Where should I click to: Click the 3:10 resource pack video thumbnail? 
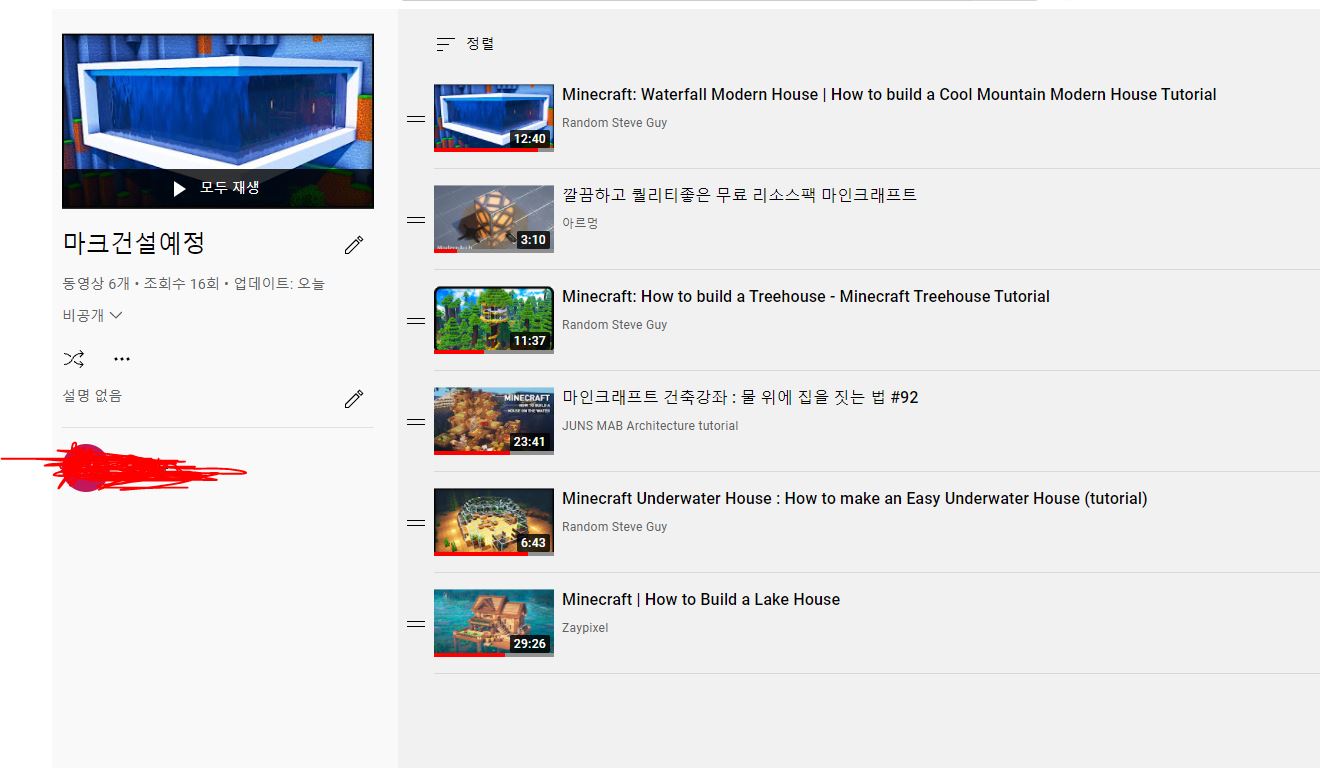pyautogui.click(x=494, y=219)
